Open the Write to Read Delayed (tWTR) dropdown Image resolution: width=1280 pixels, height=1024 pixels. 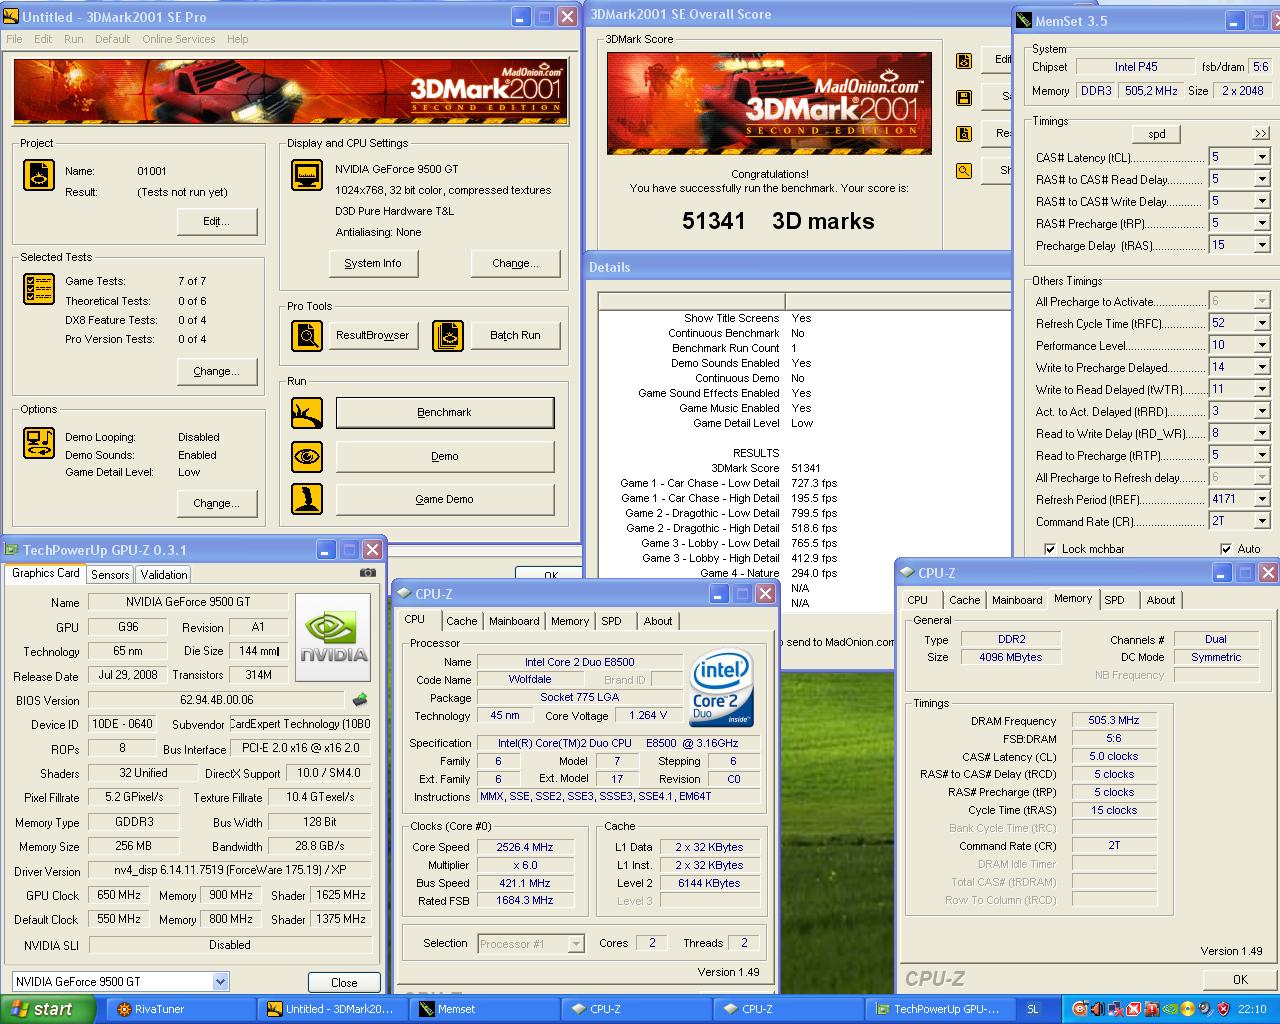pos(1262,389)
